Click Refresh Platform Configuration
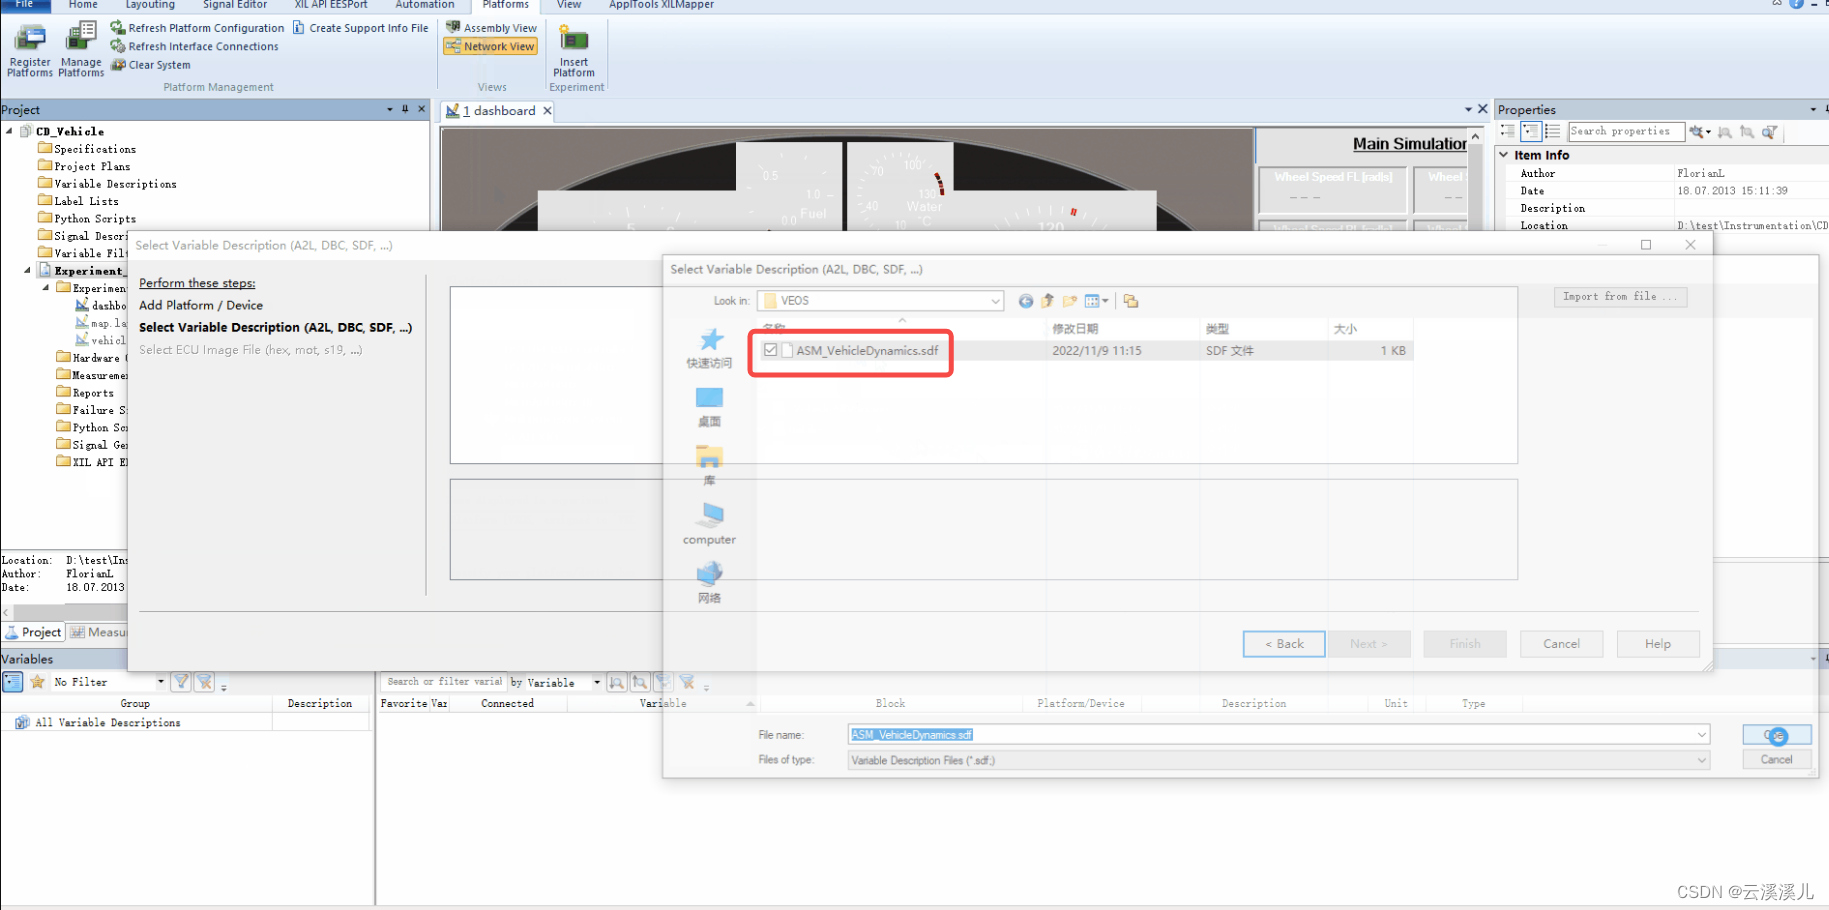 pos(197,28)
